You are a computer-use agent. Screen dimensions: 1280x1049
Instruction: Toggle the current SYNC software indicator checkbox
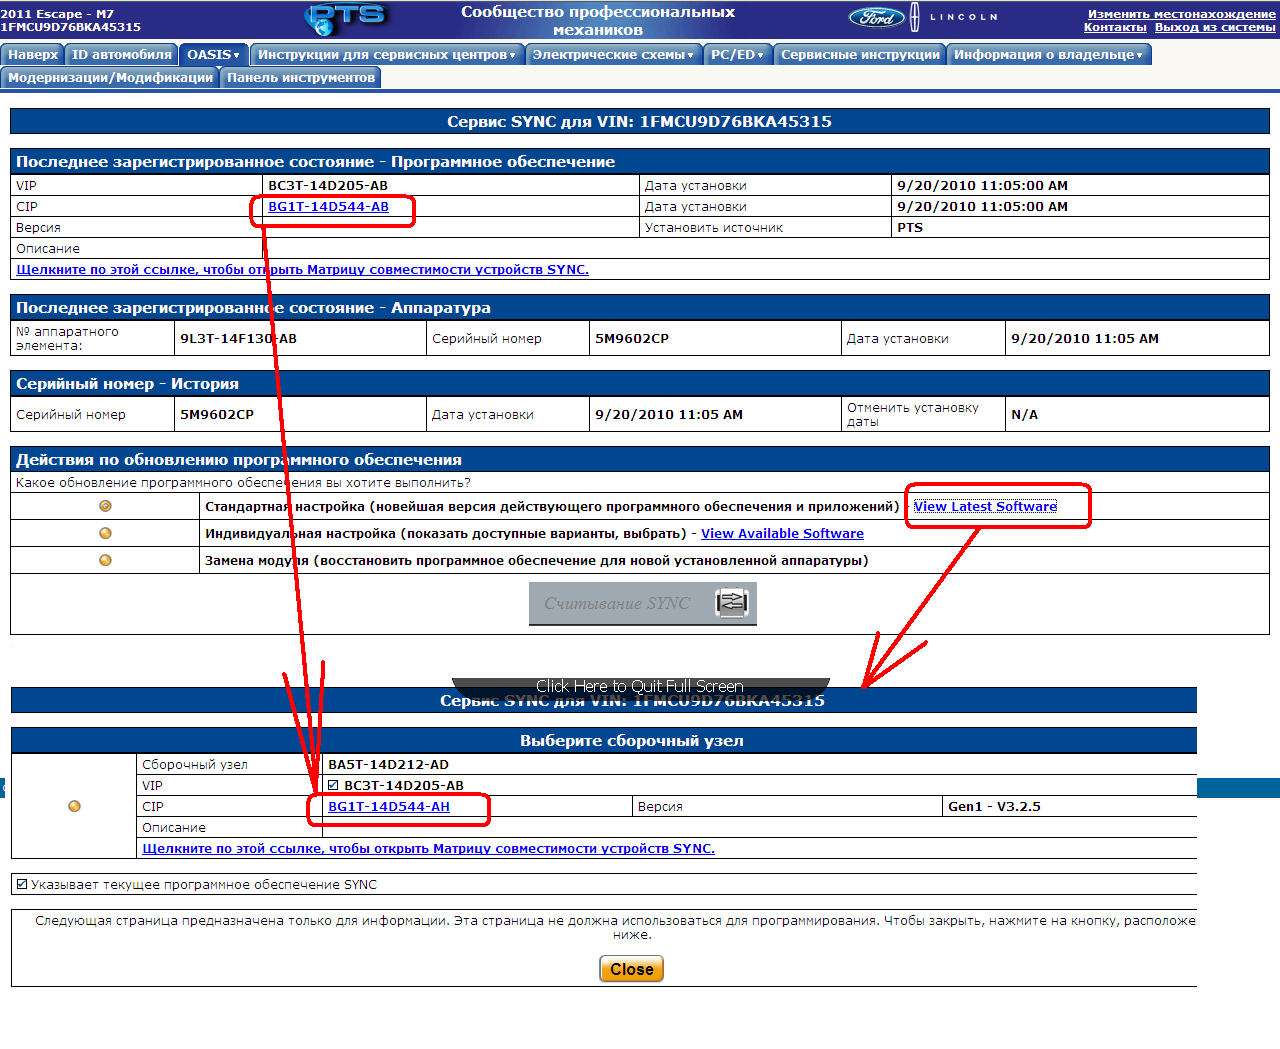(x=22, y=884)
